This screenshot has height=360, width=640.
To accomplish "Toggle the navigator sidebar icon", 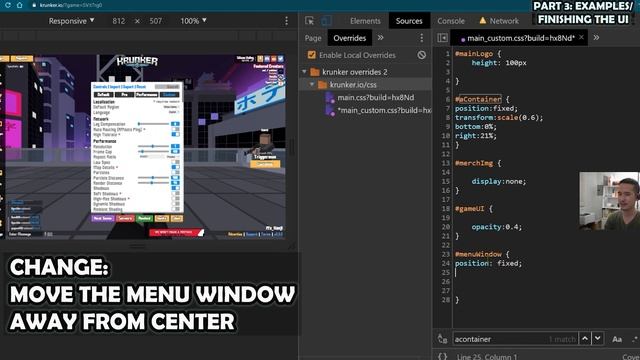I will (442, 38).
